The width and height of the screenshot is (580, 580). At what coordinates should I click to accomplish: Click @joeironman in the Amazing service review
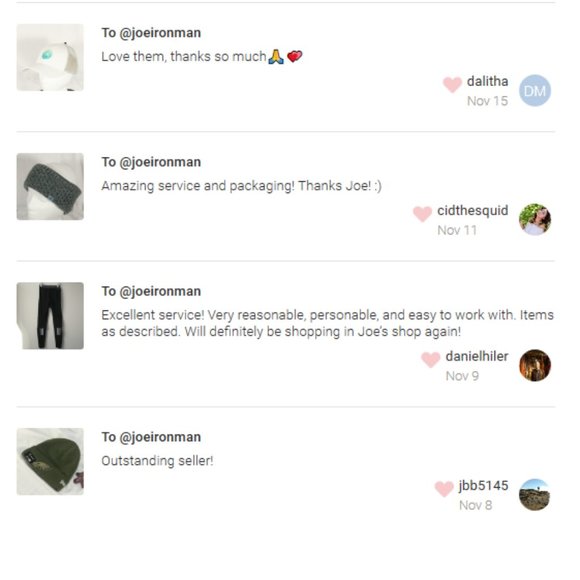tap(160, 162)
